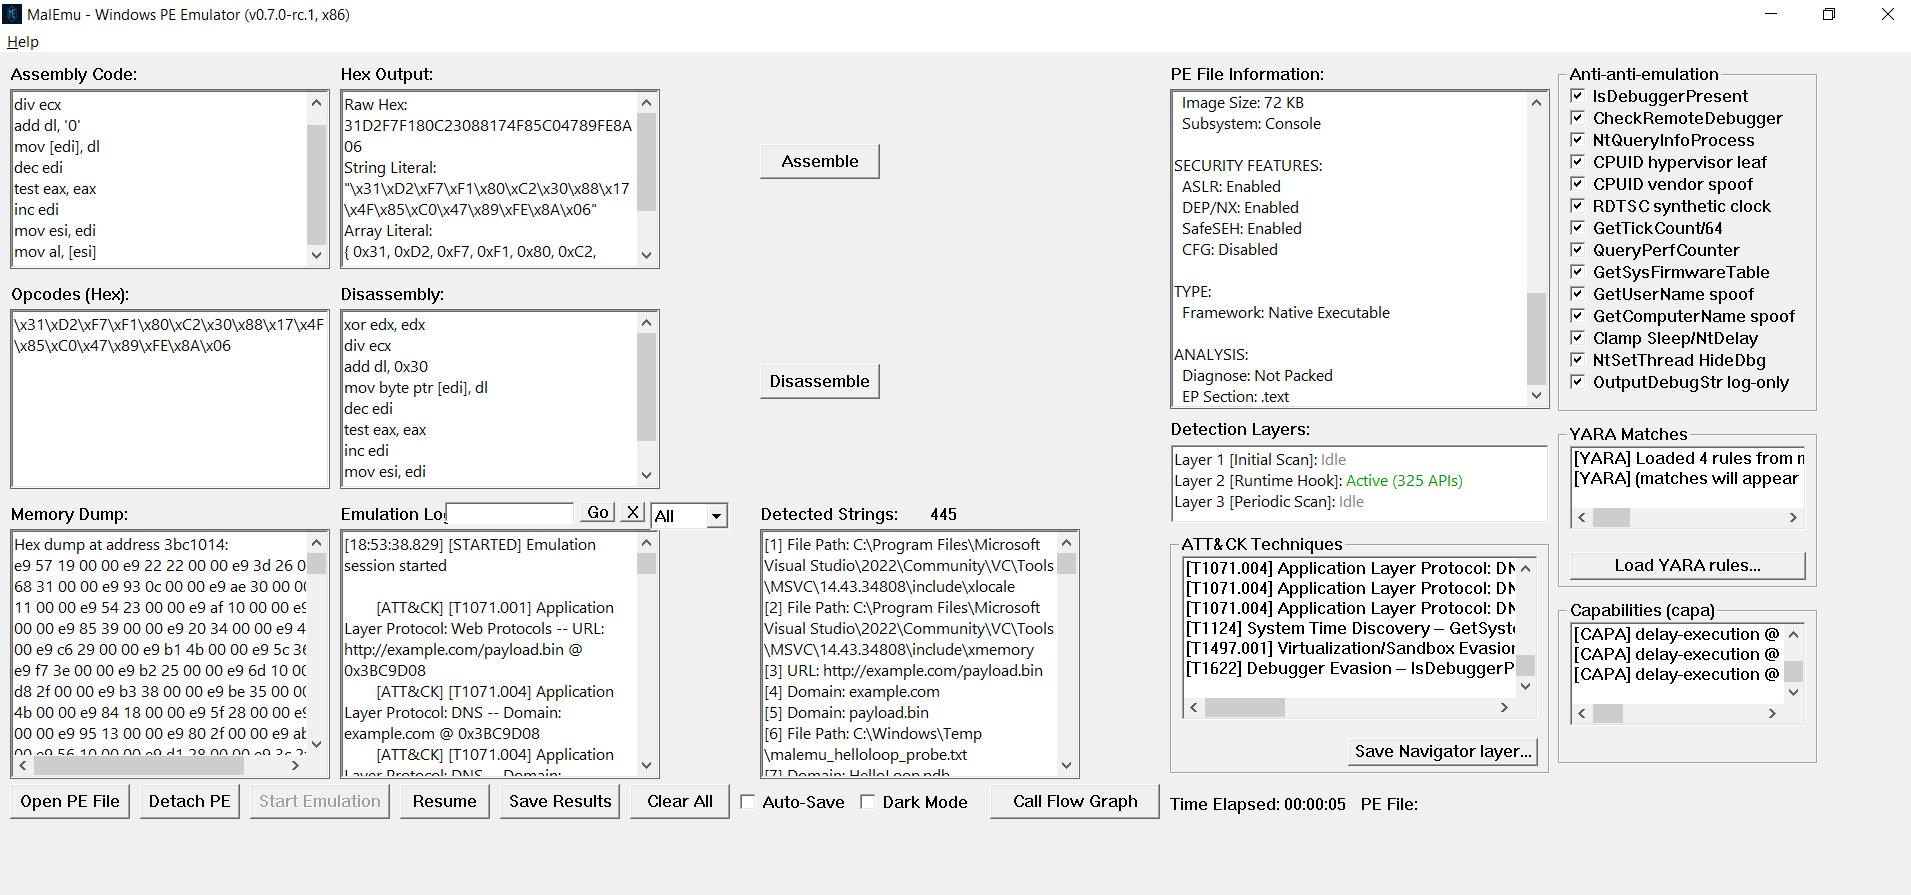Click the Disassemble button
Viewport: 1911px width, 895px height.
819,381
